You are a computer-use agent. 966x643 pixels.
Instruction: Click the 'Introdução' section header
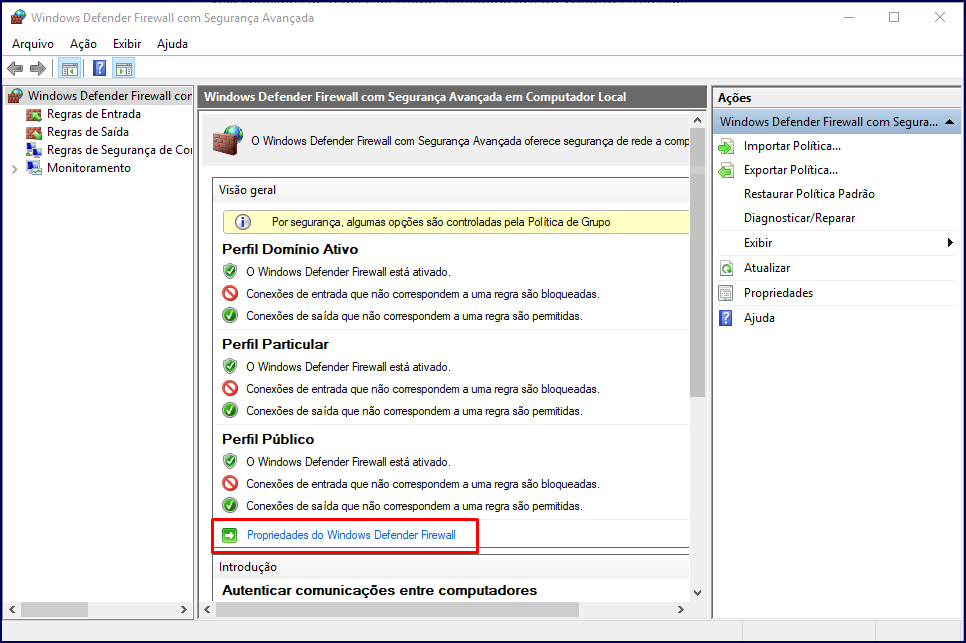248,567
